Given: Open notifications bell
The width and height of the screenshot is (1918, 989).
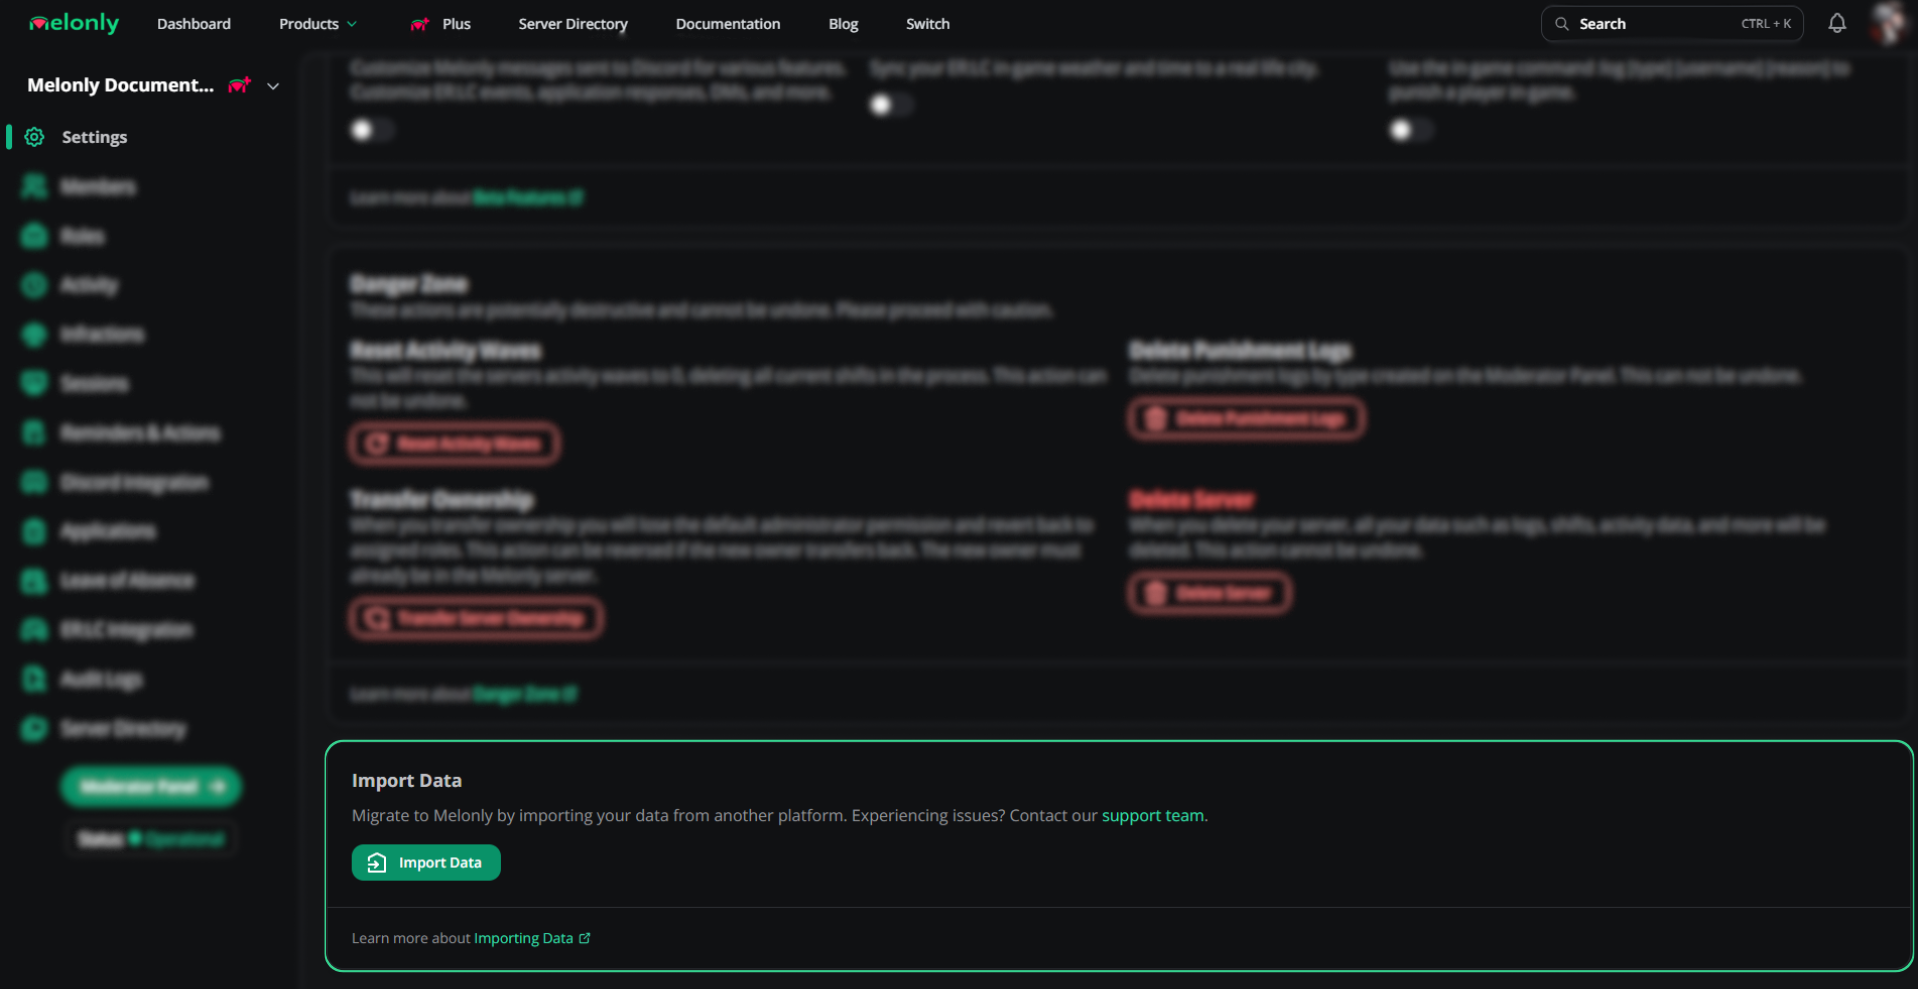Looking at the screenshot, I should point(1837,23).
